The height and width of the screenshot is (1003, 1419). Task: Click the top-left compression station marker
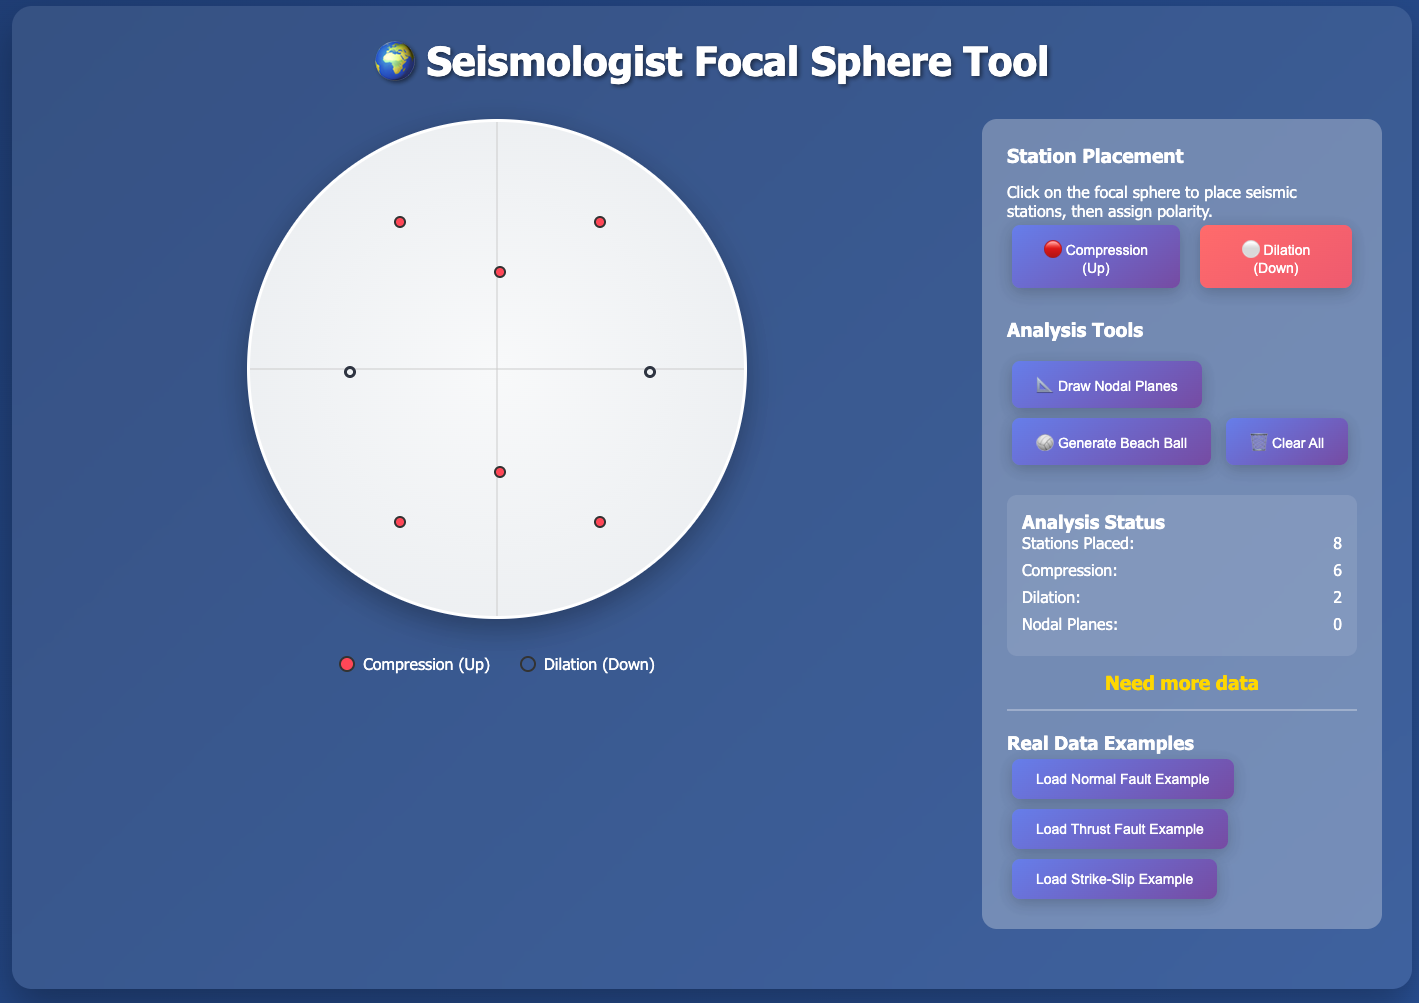pos(400,222)
